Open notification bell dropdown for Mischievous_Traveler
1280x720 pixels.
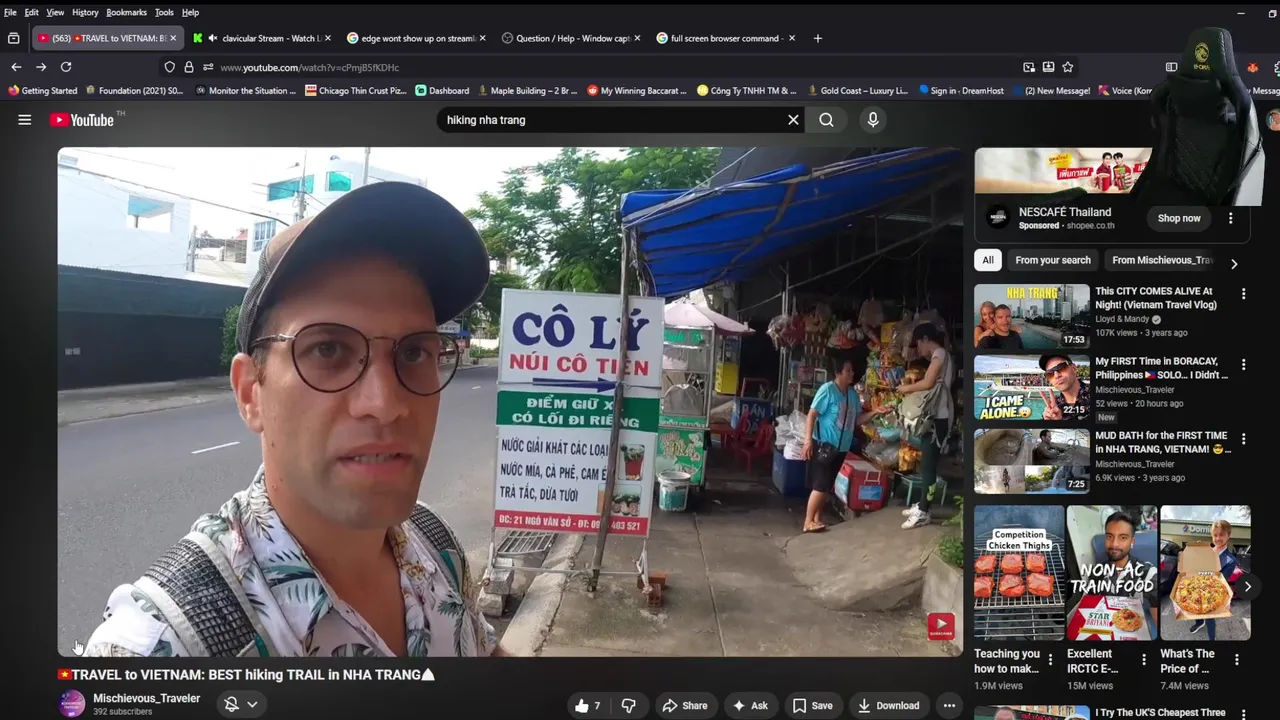pos(241,704)
